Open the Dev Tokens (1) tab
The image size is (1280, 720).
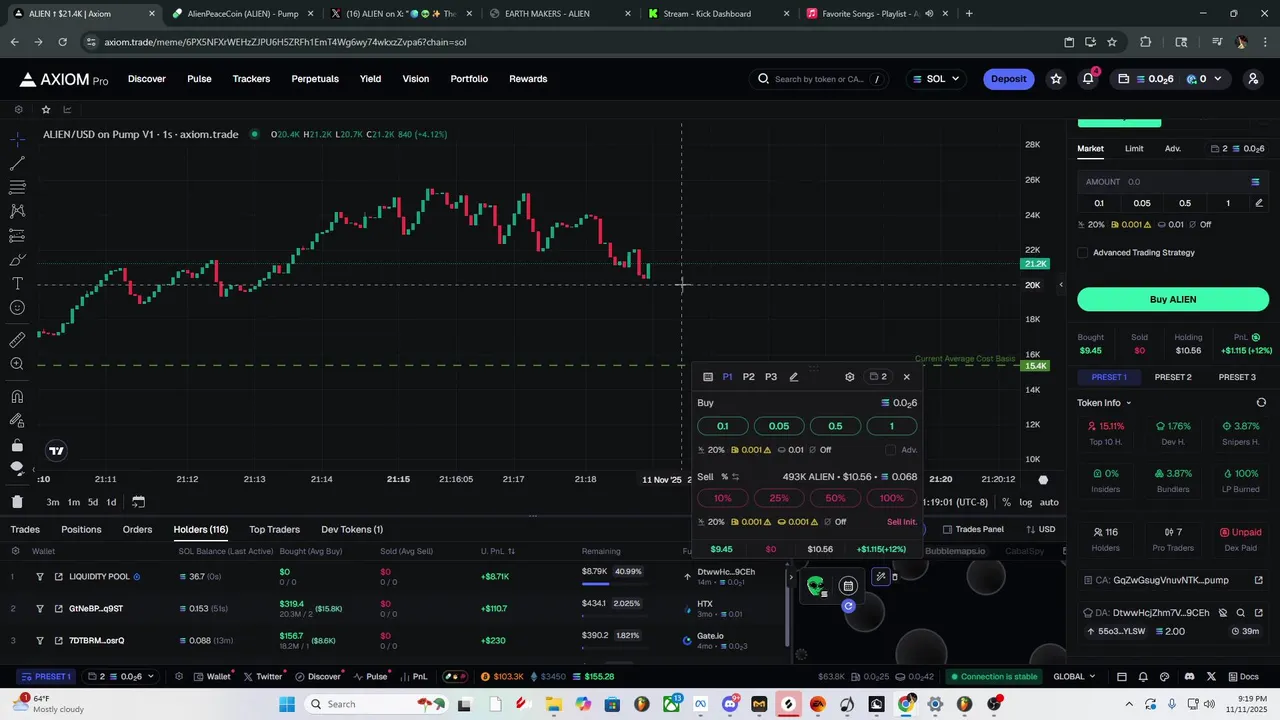pyautogui.click(x=352, y=529)
